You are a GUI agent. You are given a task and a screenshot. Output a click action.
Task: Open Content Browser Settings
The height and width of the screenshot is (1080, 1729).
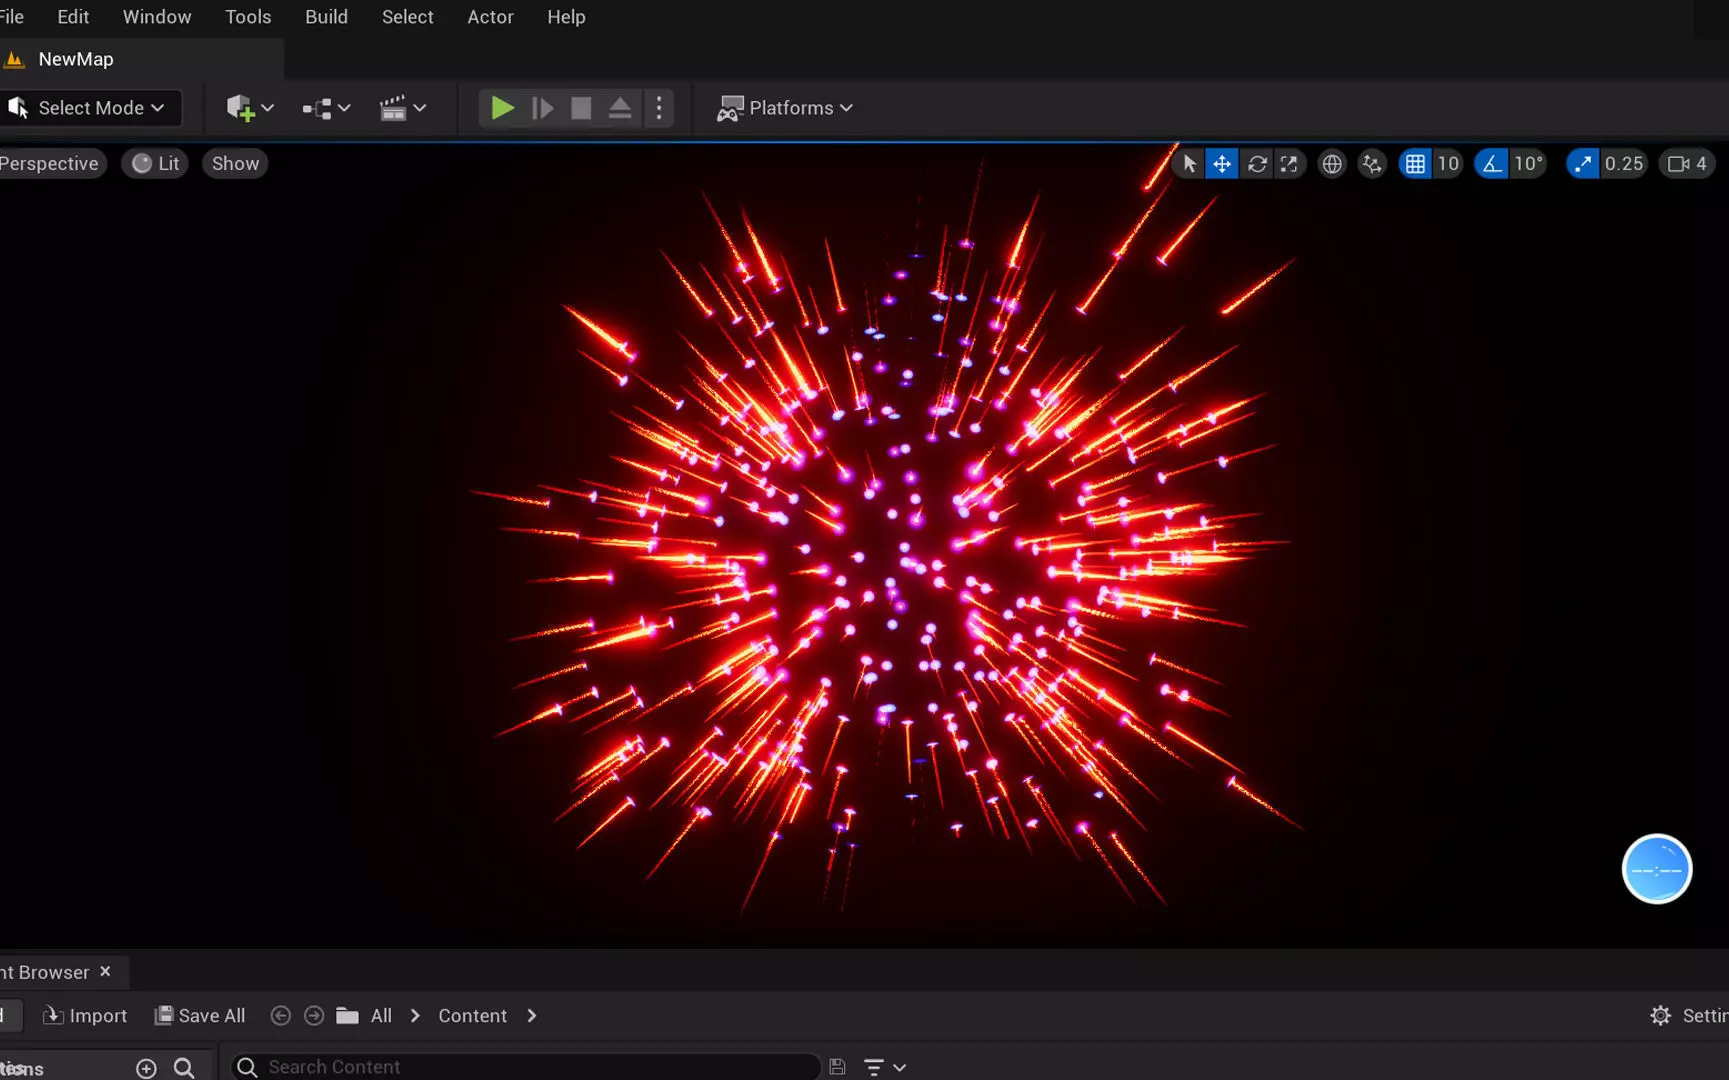coord(1689,1016)
